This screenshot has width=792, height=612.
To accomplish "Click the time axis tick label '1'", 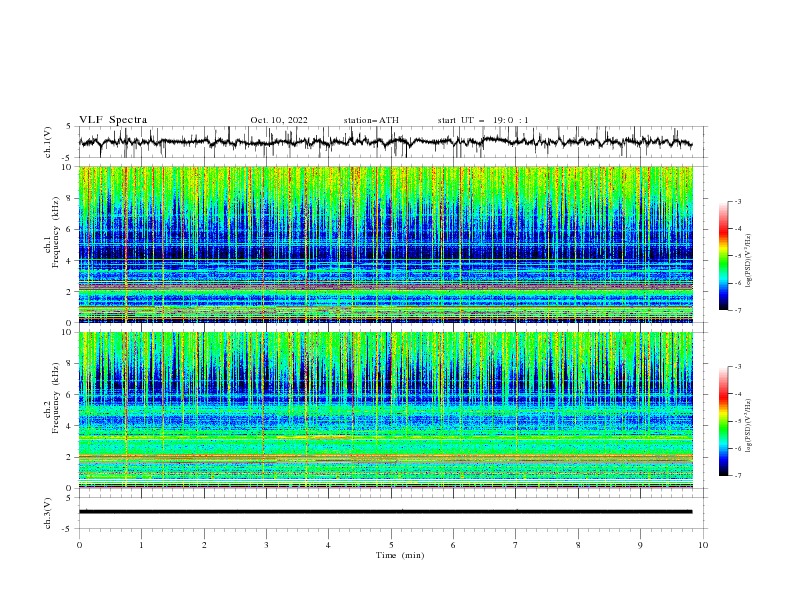I will pos(141,545).
